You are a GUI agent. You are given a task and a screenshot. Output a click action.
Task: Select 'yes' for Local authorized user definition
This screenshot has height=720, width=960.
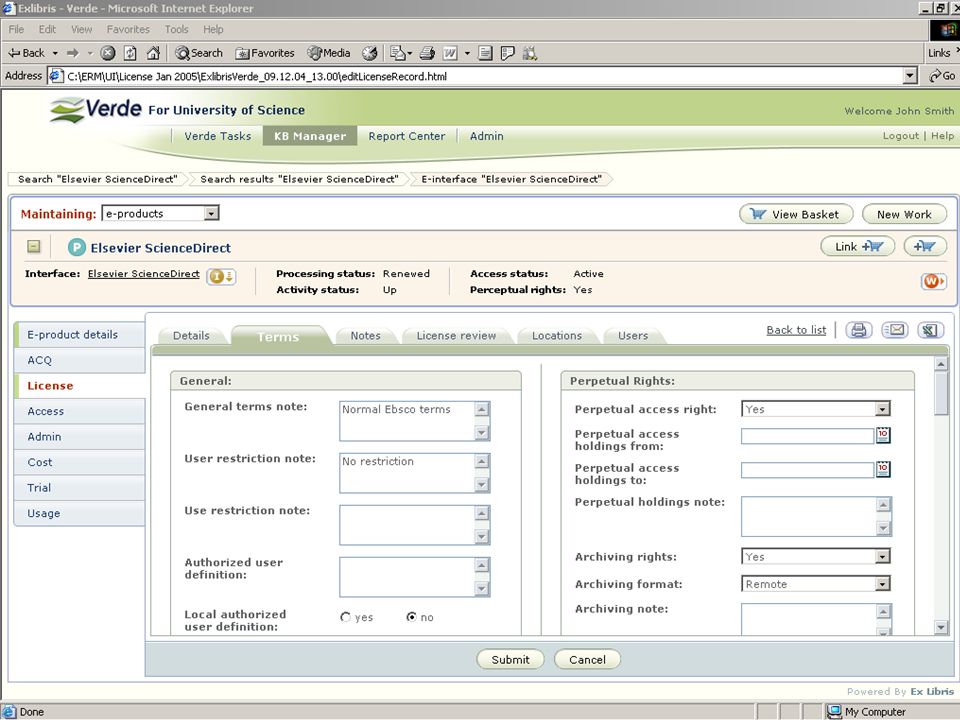346,617
